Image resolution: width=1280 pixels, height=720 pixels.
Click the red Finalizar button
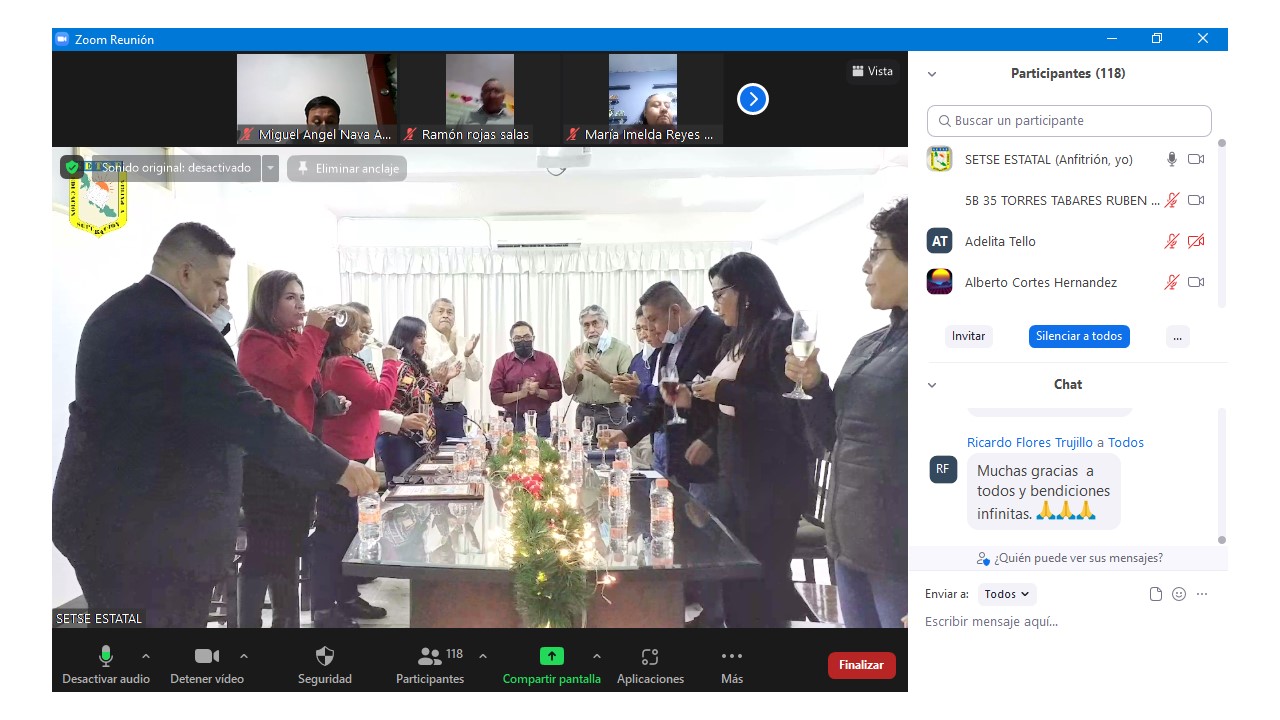click(861, 665)
